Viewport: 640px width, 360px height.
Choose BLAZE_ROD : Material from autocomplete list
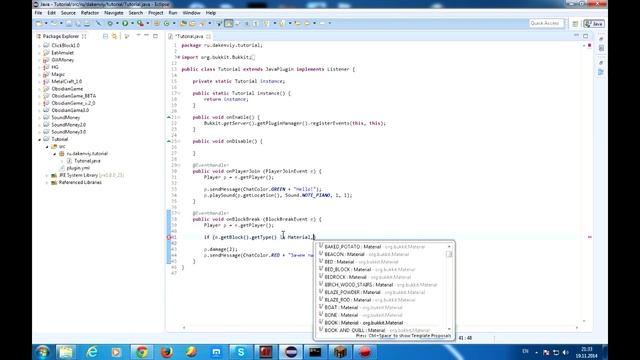click(383, 300)
